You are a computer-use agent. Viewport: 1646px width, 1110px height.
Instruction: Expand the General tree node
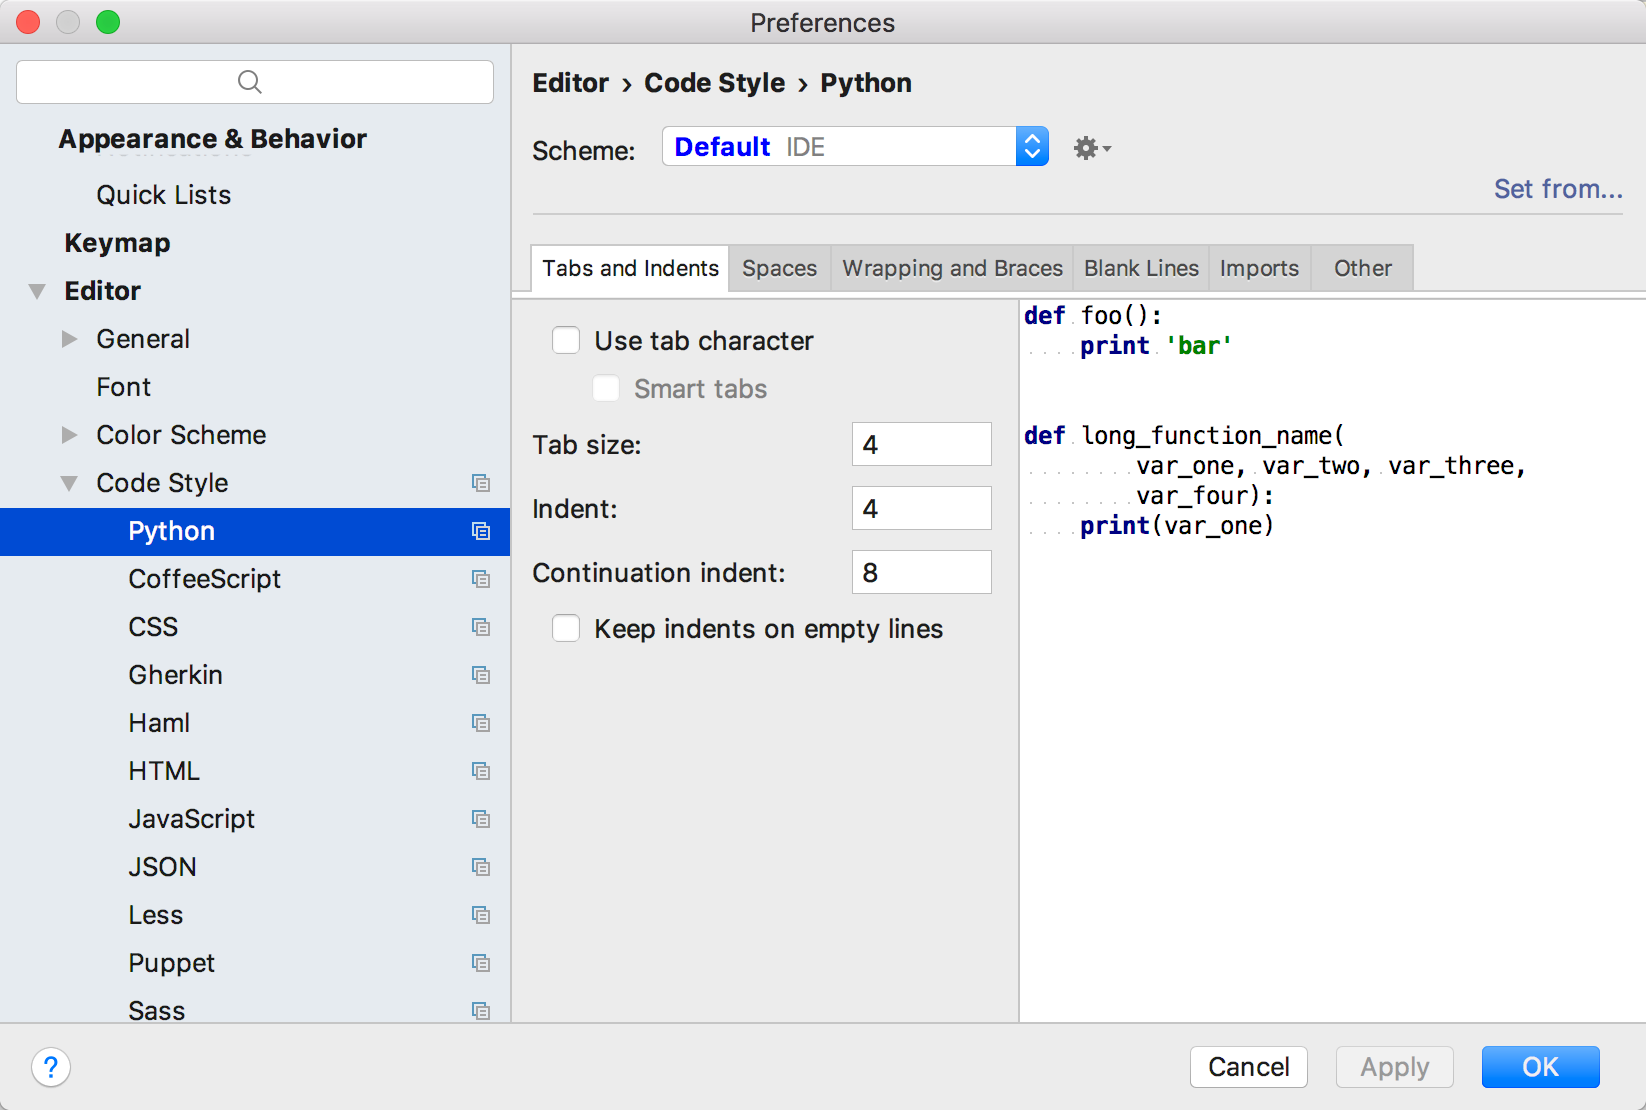(x=69, y=339)
